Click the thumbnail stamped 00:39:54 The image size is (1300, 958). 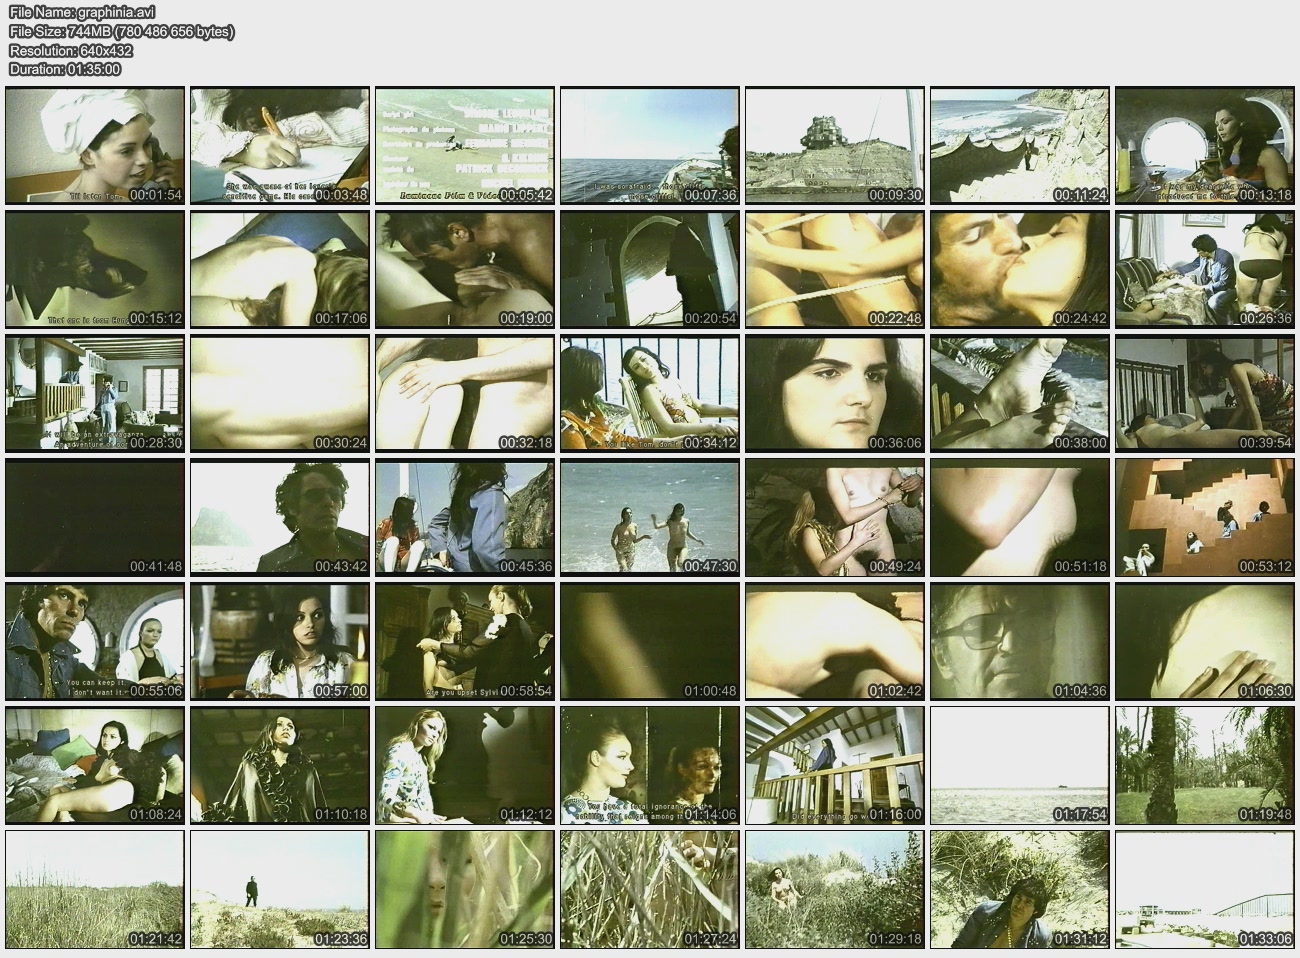1205,394
